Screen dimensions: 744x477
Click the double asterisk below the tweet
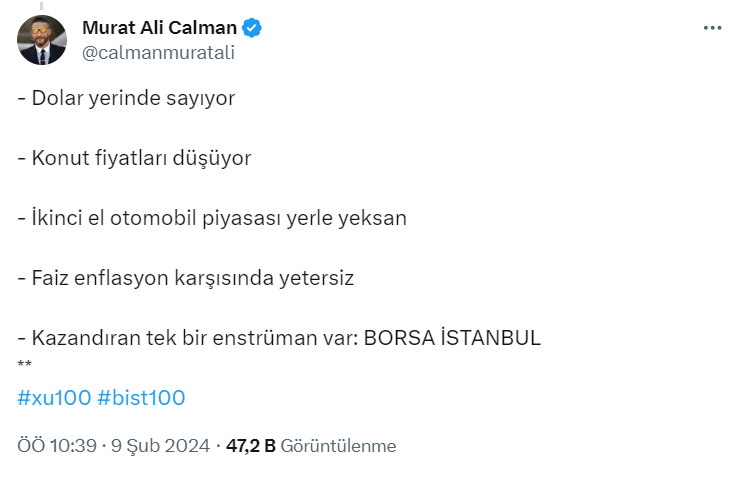click(25, 362)
